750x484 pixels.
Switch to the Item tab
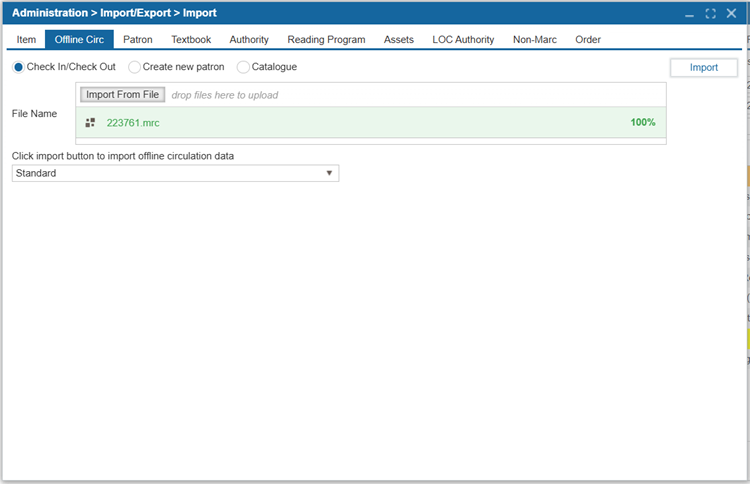(26, 40)
